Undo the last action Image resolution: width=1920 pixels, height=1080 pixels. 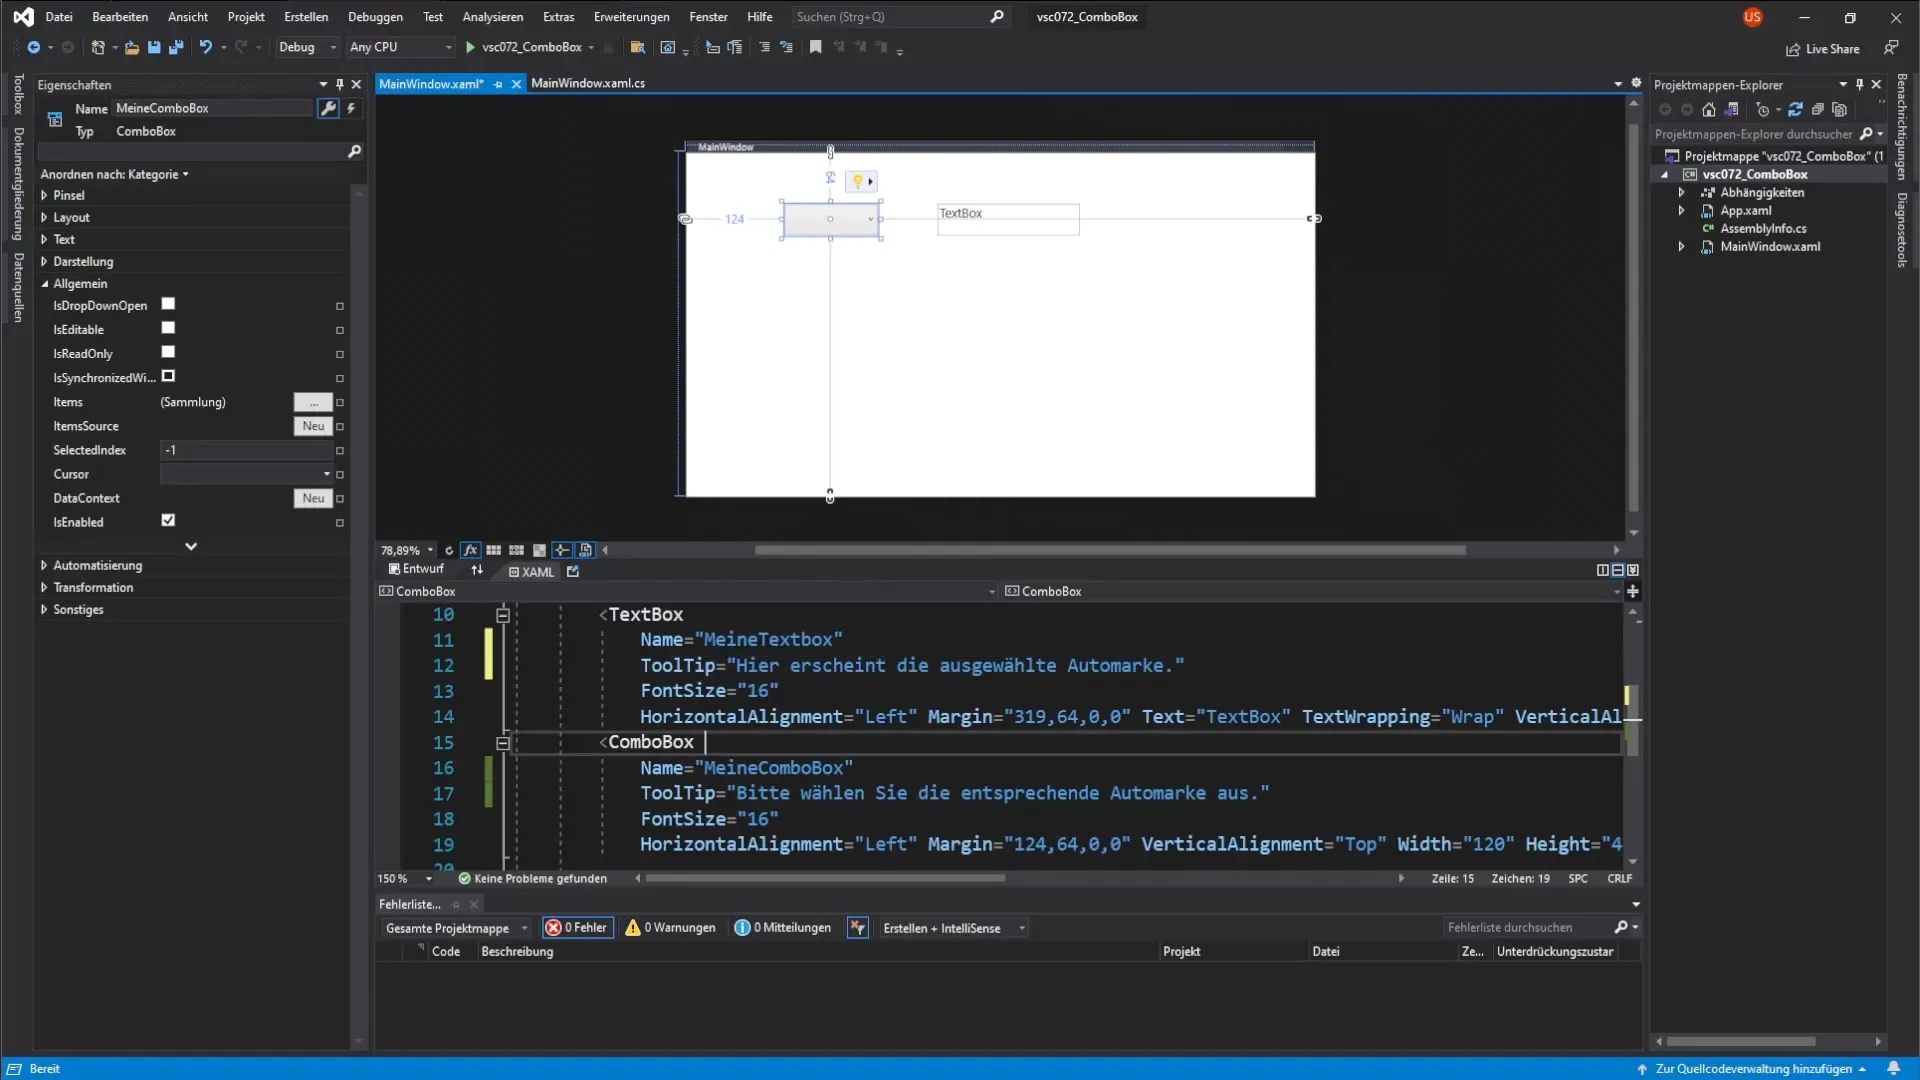click(x=205, y=47)
